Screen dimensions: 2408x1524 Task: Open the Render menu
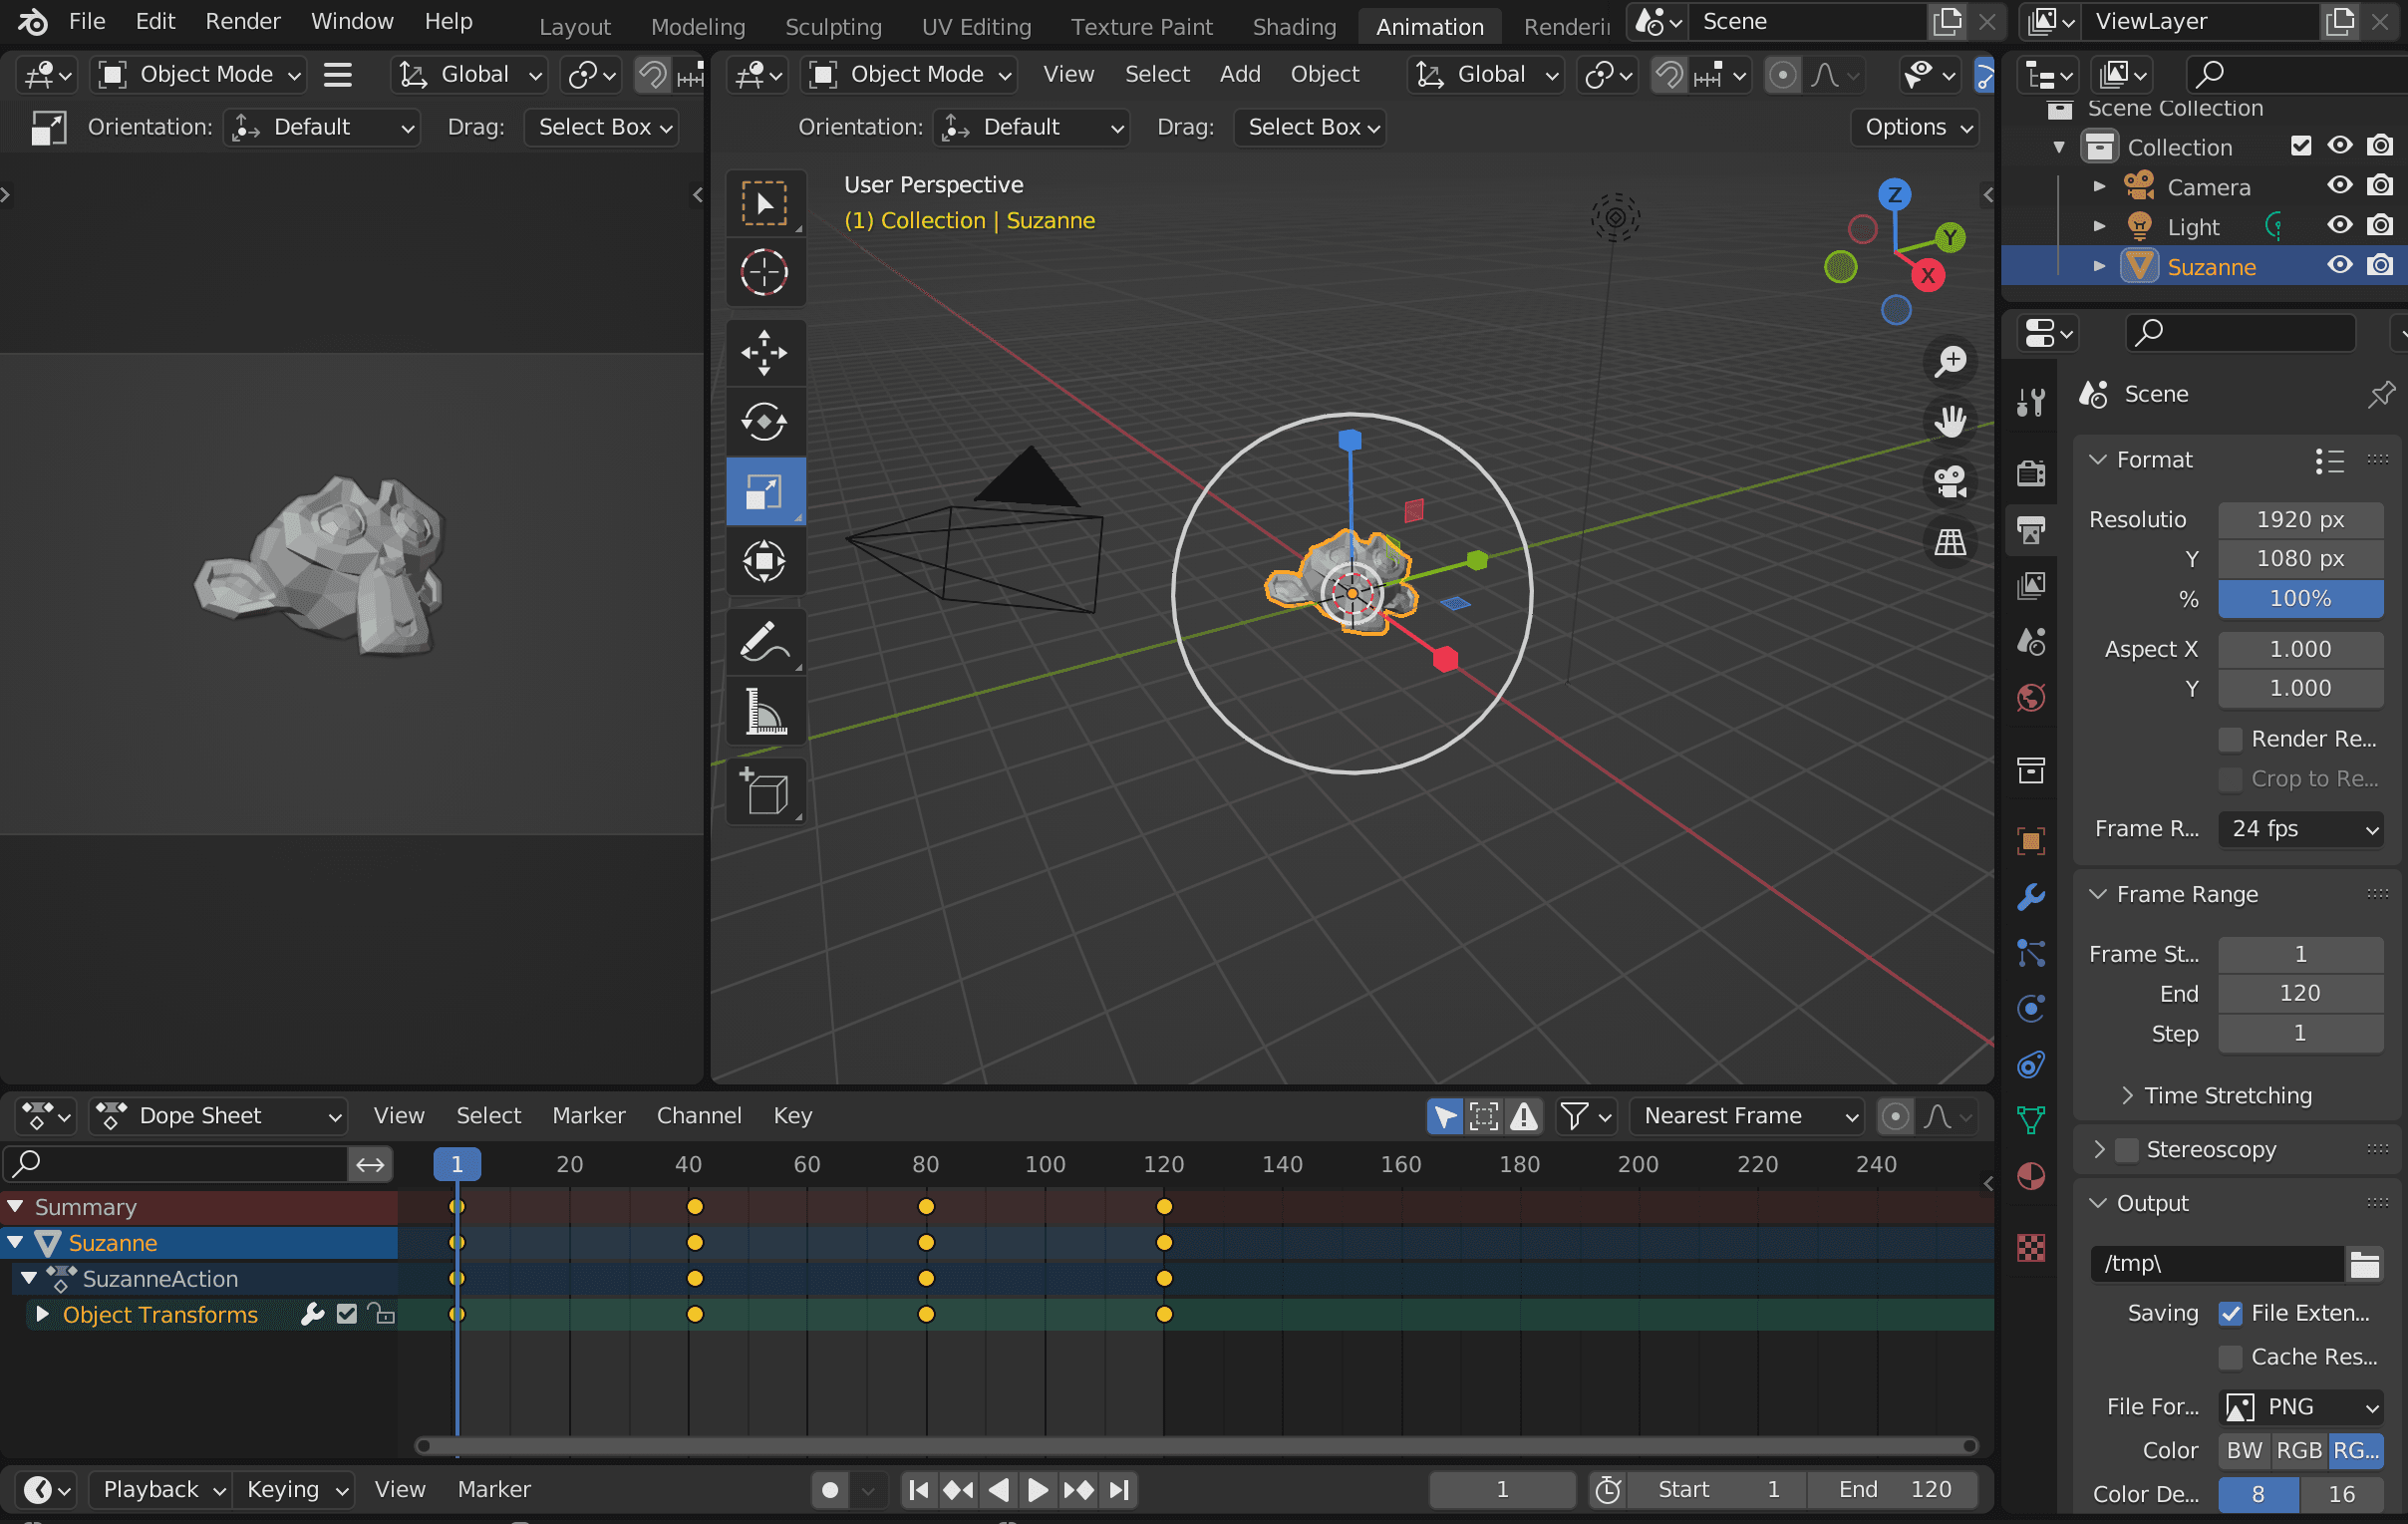click(x=242, y=21)
